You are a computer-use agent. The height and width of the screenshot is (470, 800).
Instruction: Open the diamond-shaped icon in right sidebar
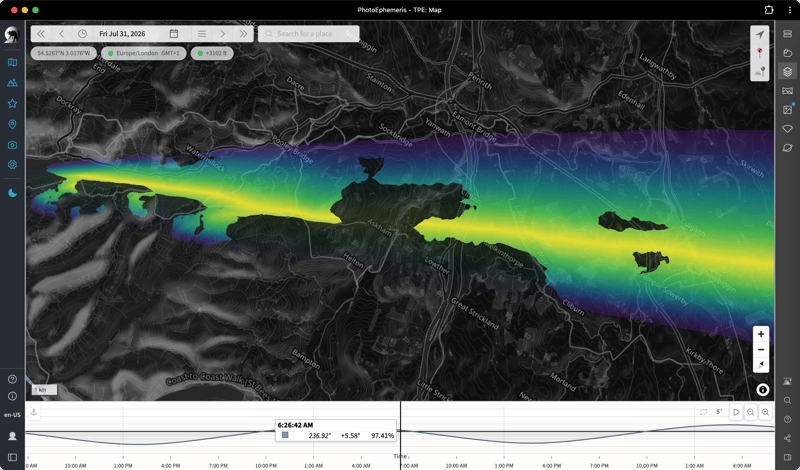787,129
